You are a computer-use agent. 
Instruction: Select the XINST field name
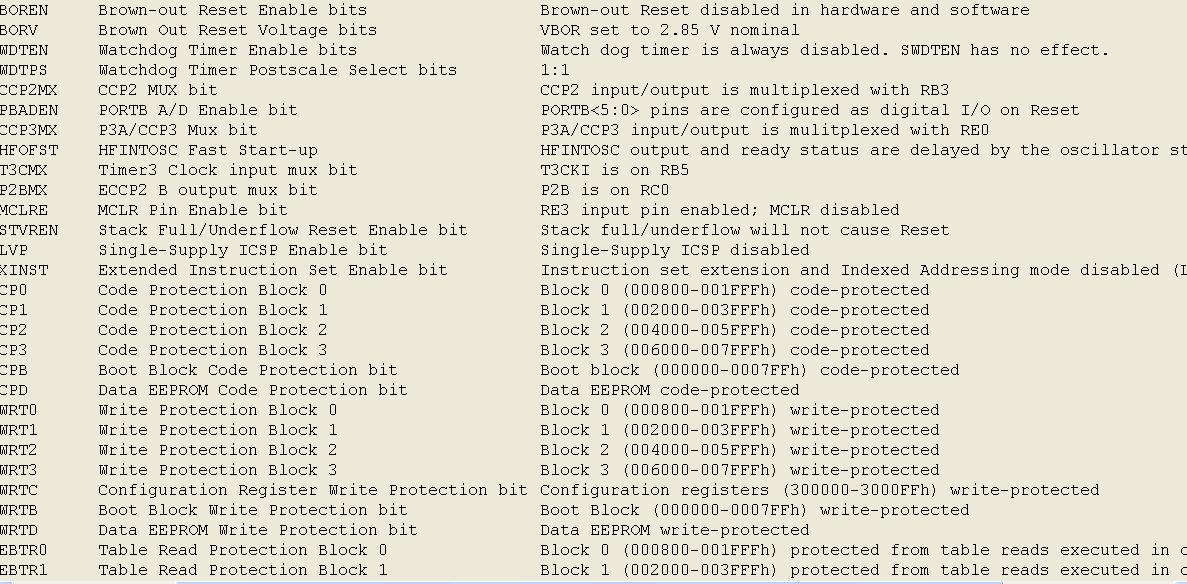[x=24, y=270]
